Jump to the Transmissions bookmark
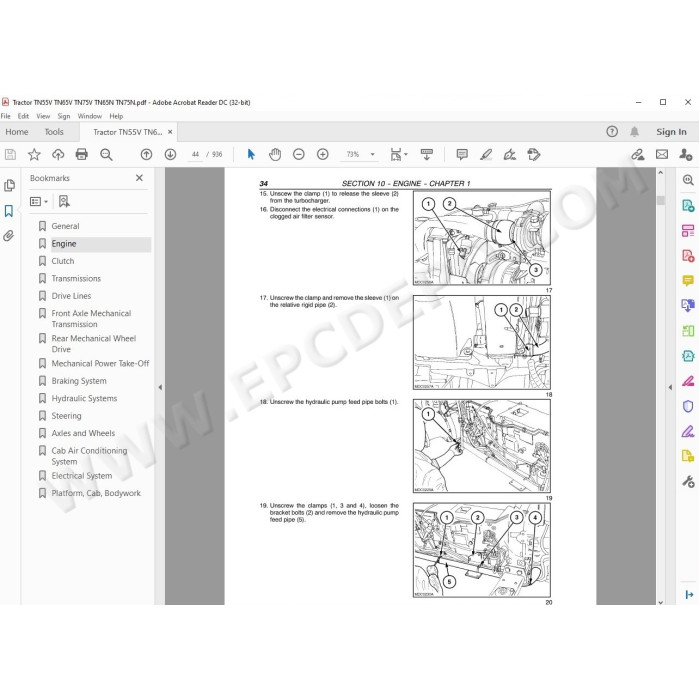Viewport: 700px width, 700px height. (76, 278)
